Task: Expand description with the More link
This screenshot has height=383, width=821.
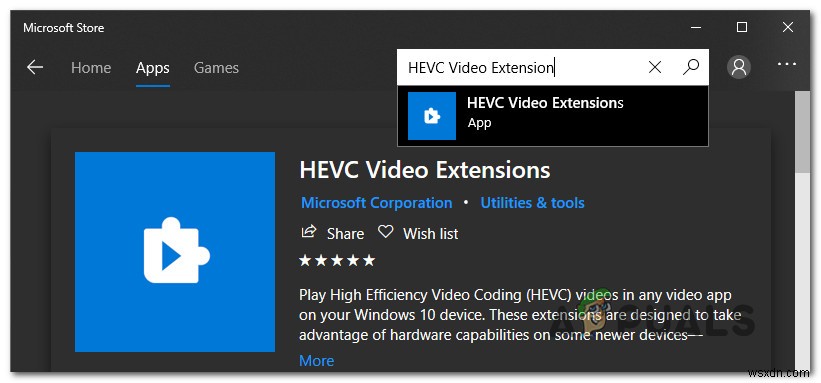Action: (316, 360)
